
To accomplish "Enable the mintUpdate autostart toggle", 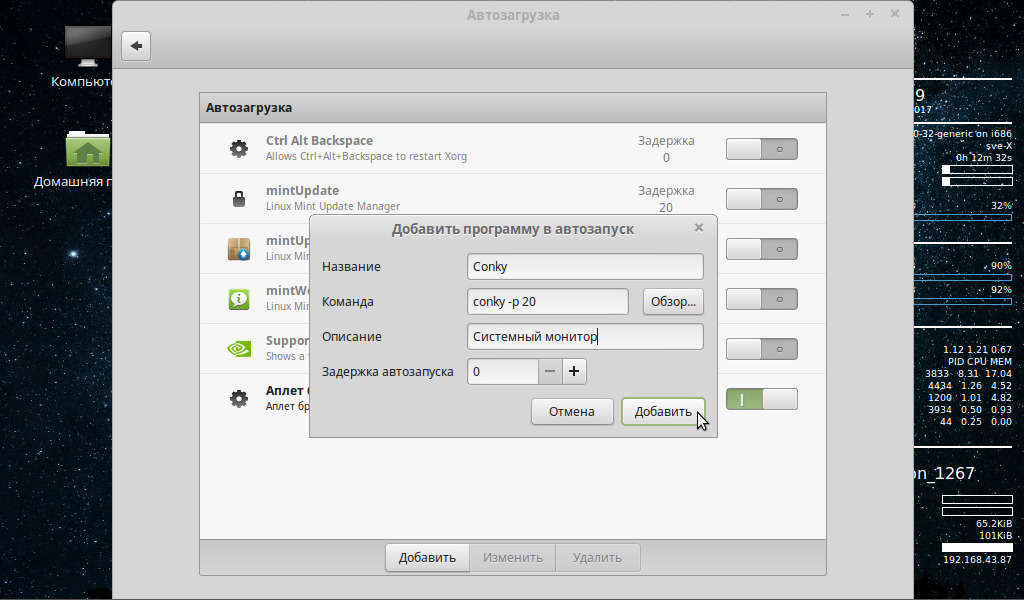I will tap(761, 198).
